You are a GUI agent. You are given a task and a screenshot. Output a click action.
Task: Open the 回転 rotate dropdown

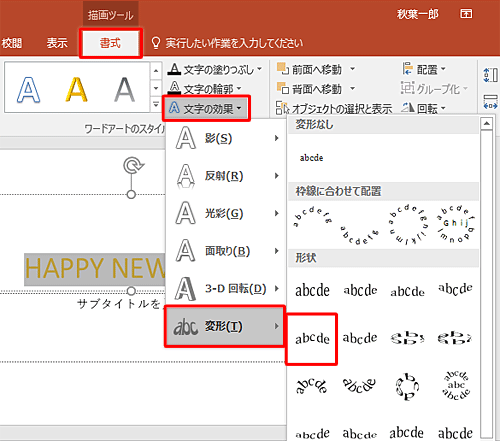coord(423,108)
